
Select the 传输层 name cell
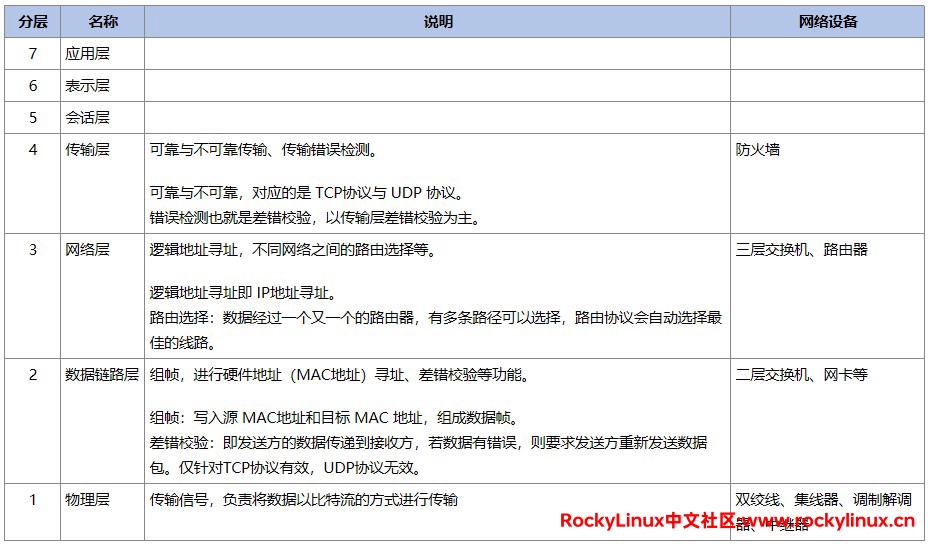[87, 150]
